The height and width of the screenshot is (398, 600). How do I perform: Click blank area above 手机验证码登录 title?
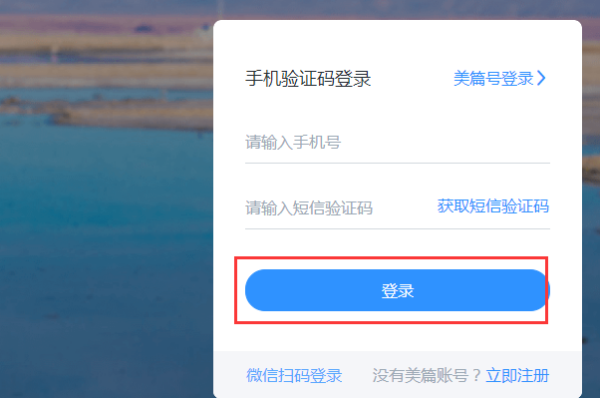click(x=397, y=44)
